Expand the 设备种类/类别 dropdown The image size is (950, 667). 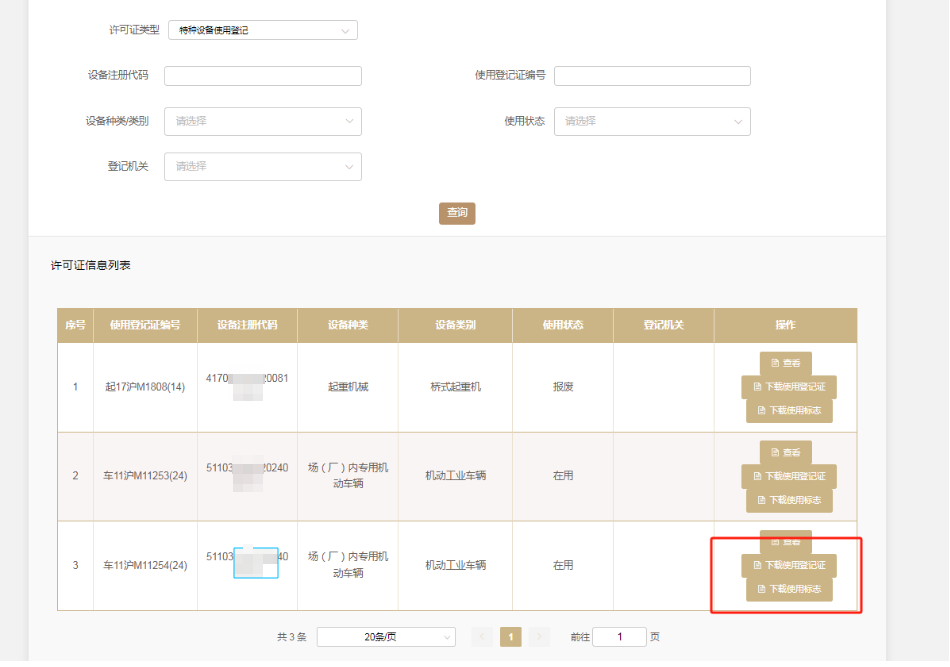(262, 121)
